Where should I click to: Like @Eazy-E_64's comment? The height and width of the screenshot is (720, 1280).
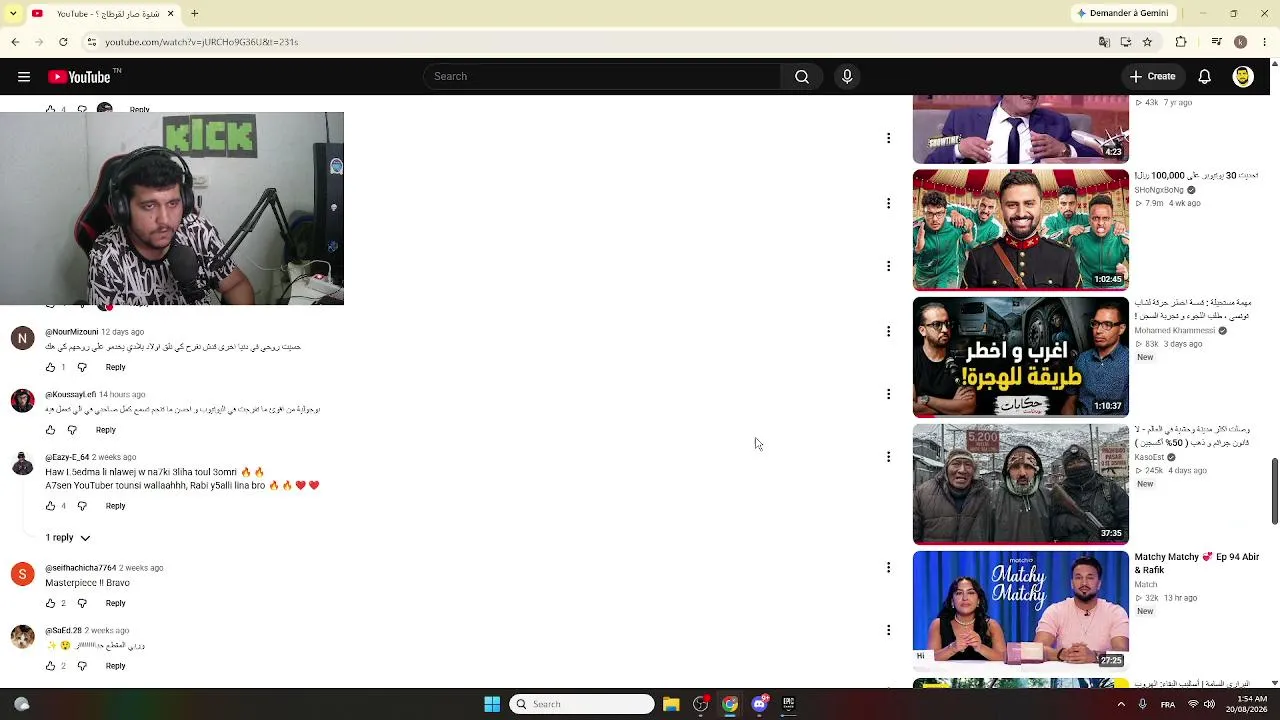pyautogui.click(x=50, y=506)
